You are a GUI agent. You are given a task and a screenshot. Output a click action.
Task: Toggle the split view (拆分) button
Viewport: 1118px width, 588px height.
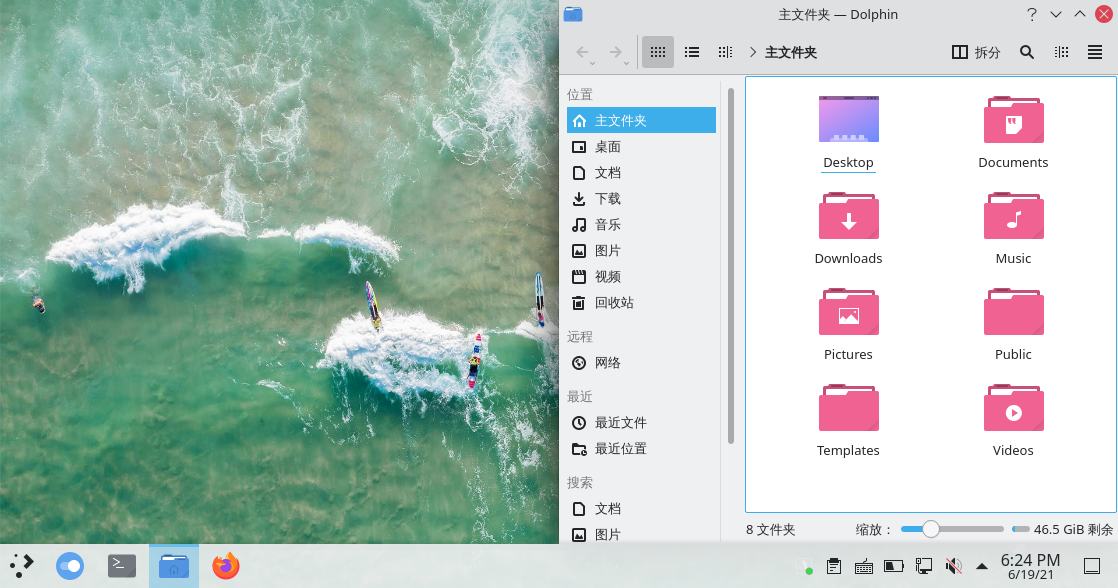pyautogui.click(x=975, y=52)
